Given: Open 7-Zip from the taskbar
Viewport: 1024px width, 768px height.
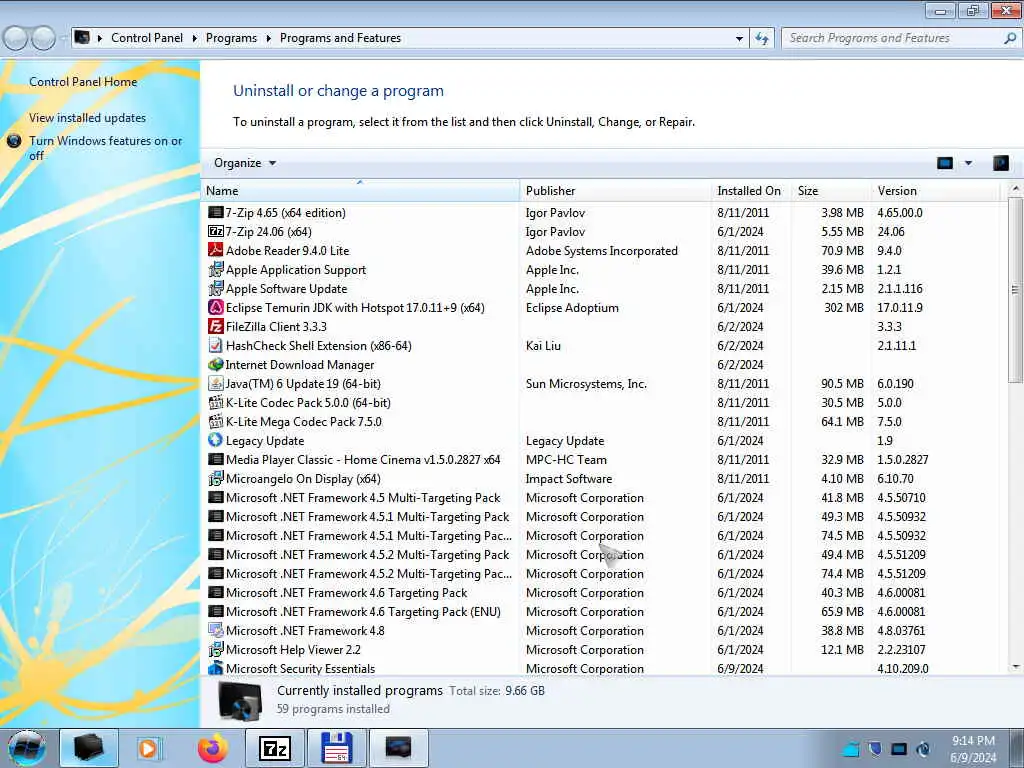Looking at the screenshot, I should point(274,748).
